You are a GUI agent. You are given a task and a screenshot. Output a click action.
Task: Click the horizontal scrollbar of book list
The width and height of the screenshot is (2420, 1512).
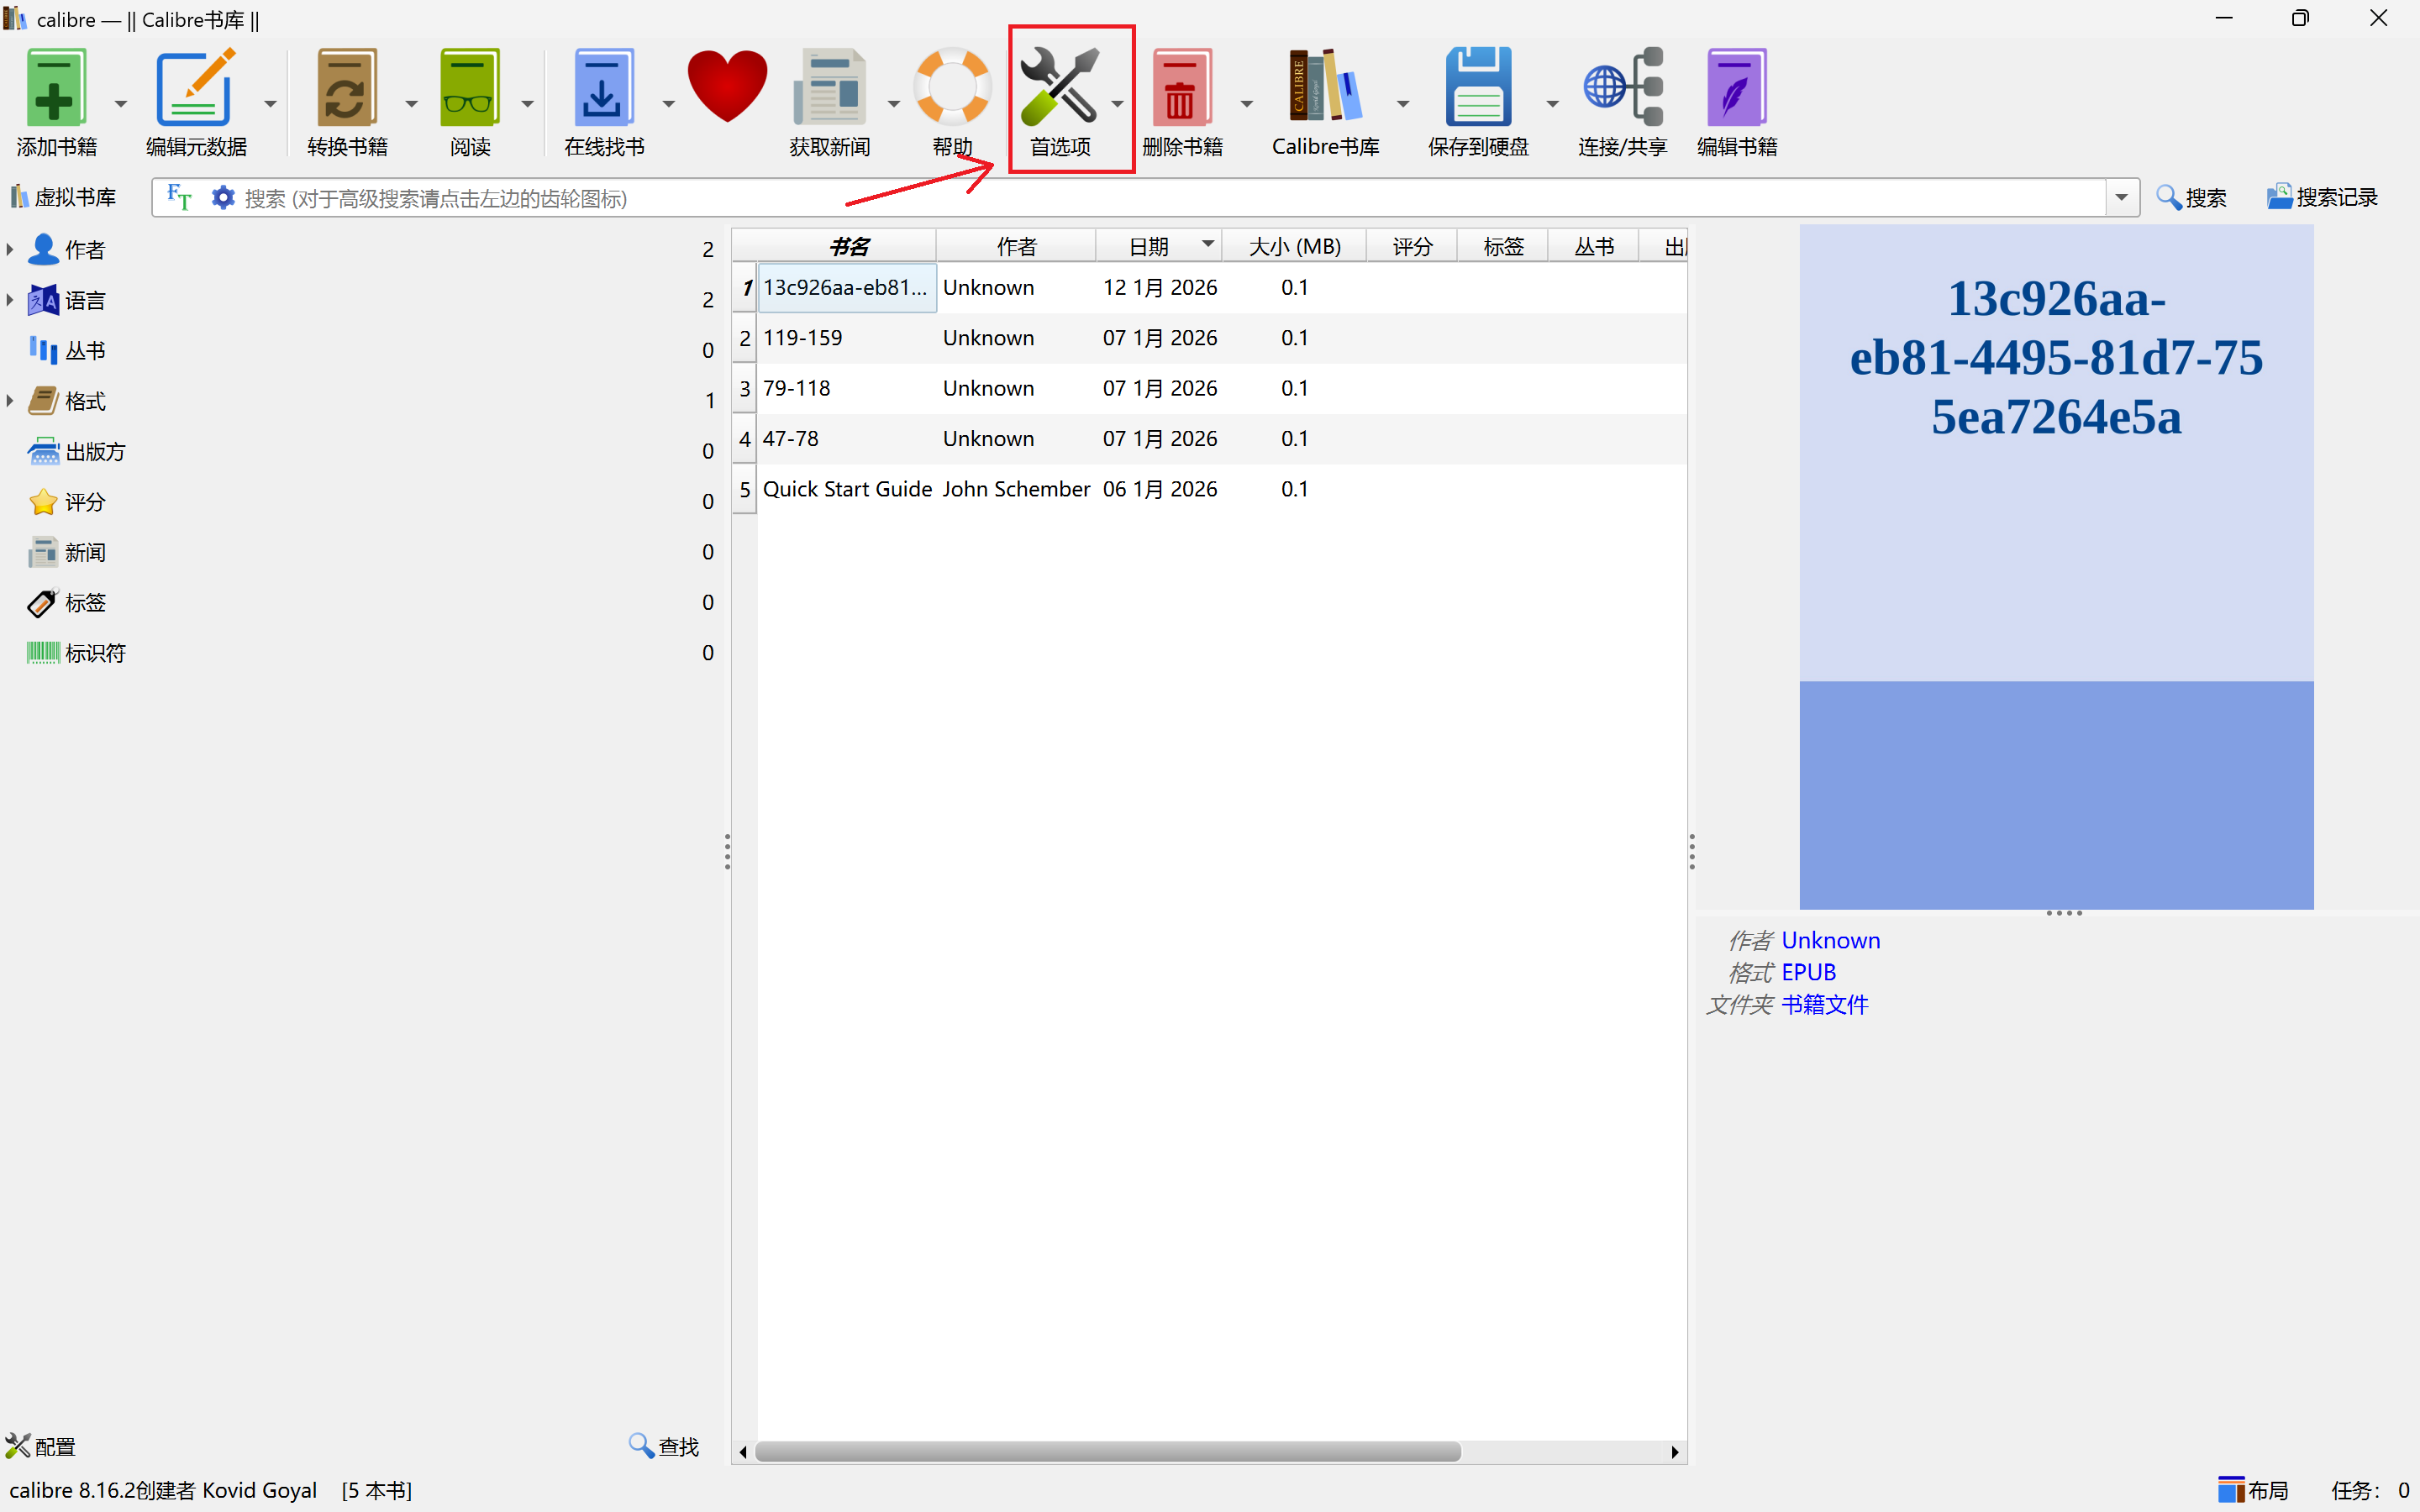(1106, 1451)
